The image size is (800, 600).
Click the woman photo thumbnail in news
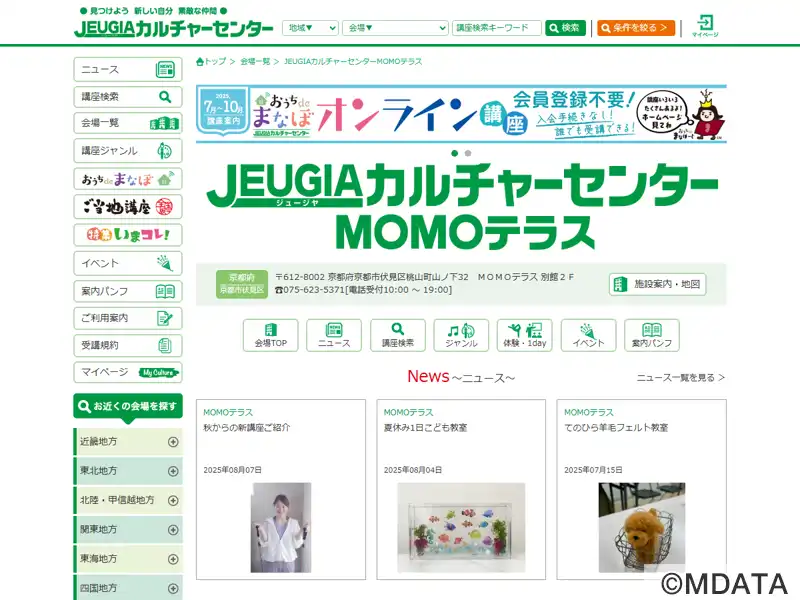pos(281,528)
